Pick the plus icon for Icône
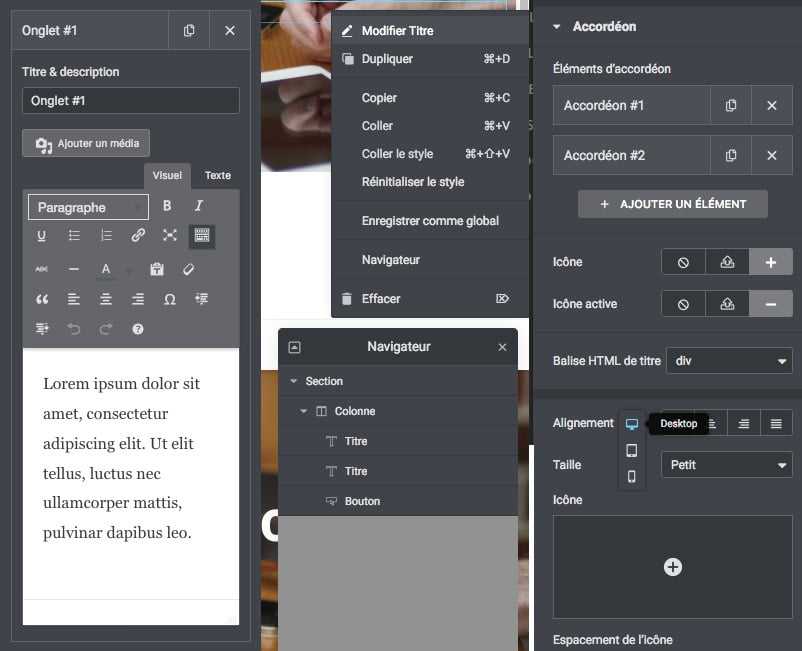802x651 pixels. click(770, 262)
